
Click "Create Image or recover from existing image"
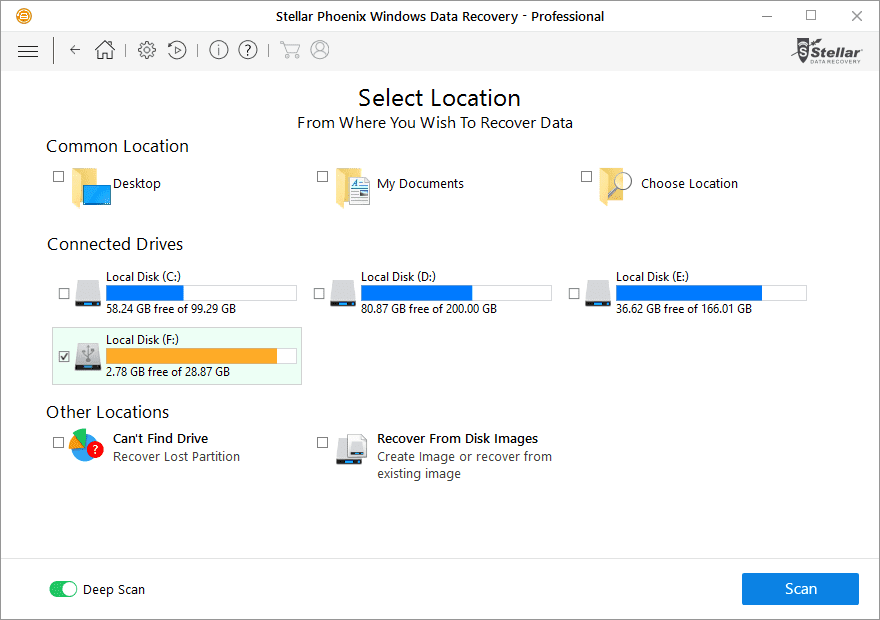(x=464, y=465)
